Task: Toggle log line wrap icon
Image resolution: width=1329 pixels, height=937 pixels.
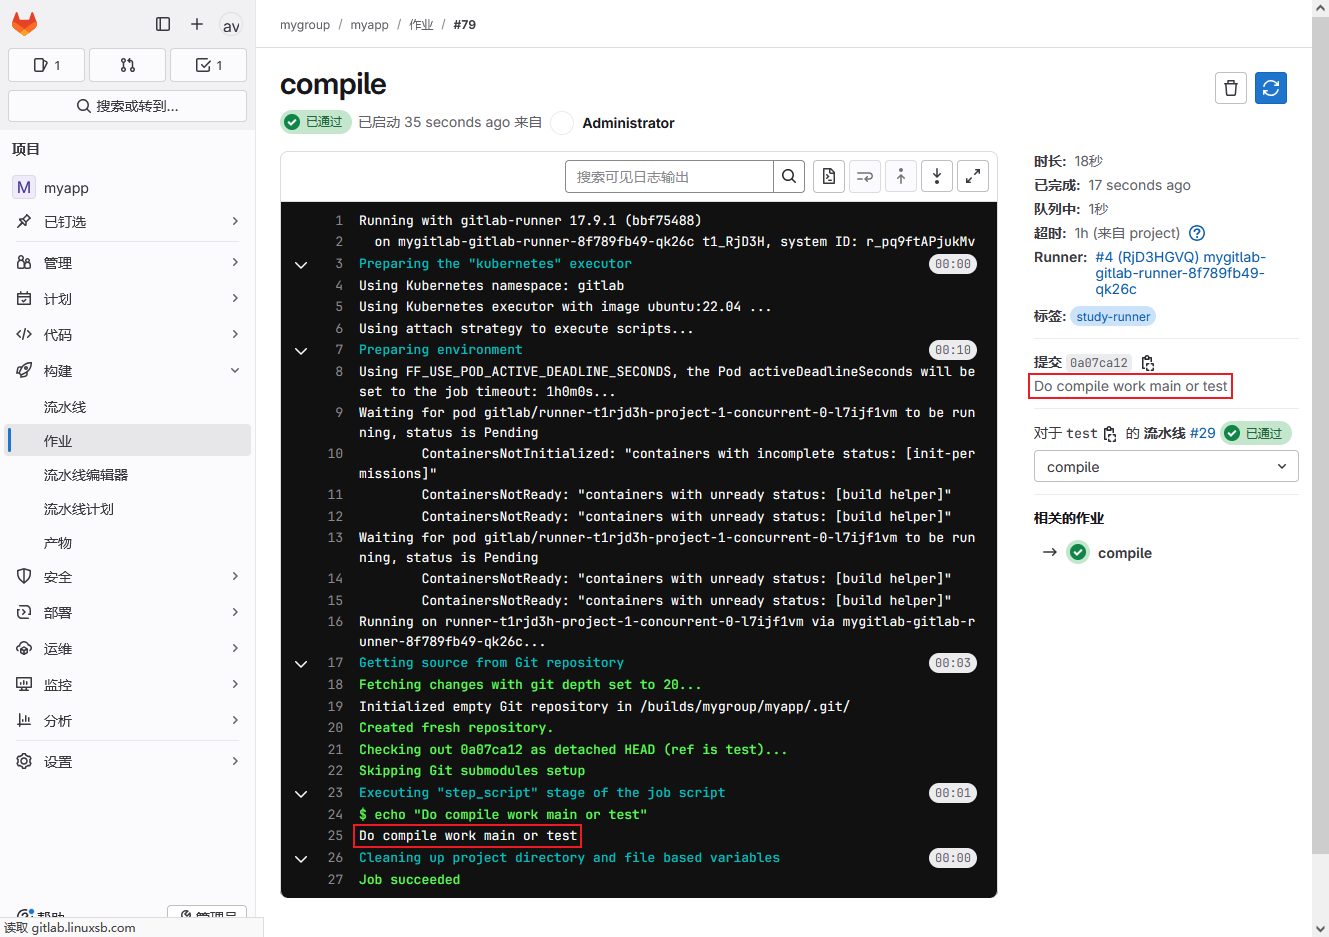Action: [x=865, y=176]
